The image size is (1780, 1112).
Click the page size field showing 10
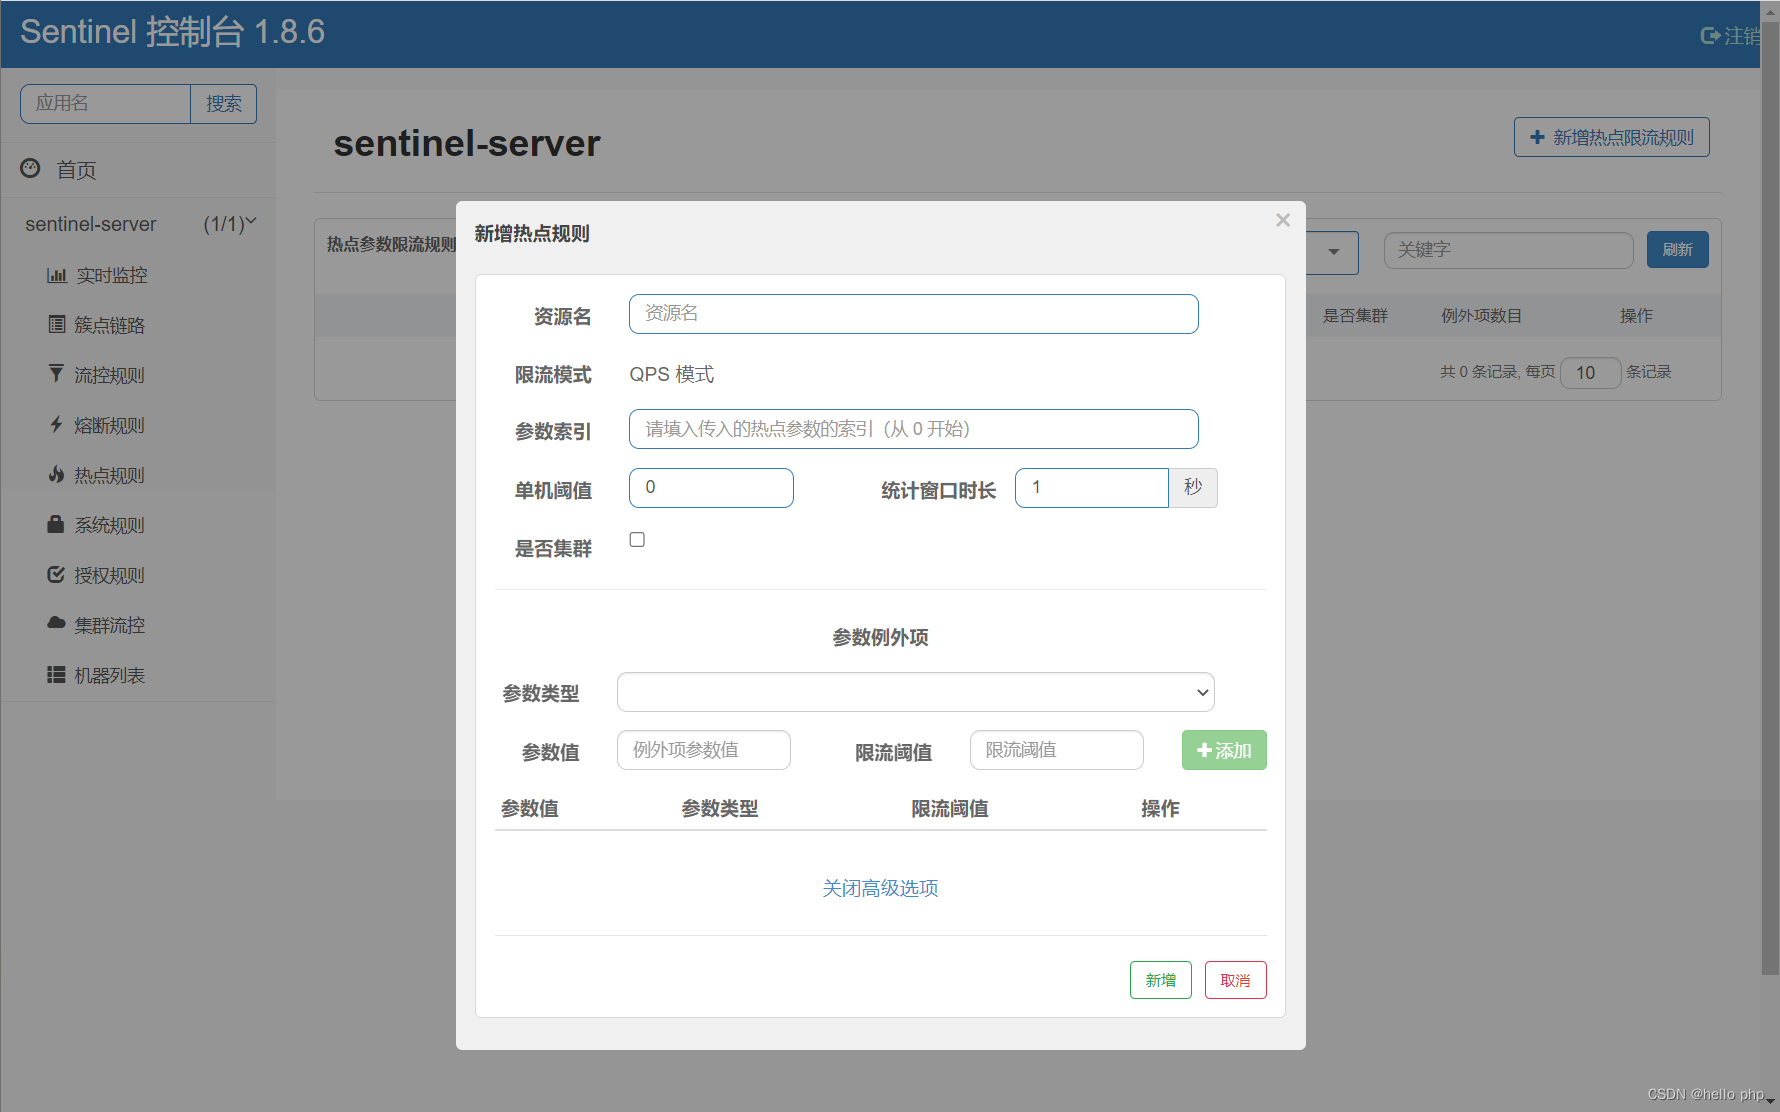point(1590,373)
